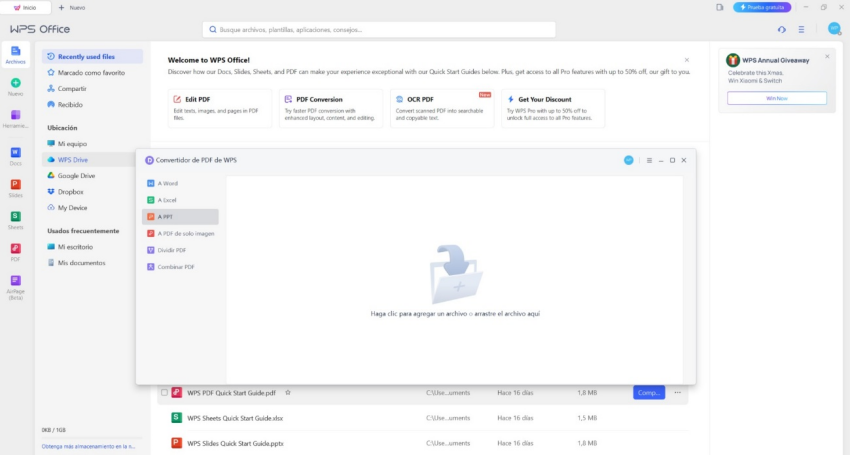Open the main hamburger menu in header

coord(801,29)
